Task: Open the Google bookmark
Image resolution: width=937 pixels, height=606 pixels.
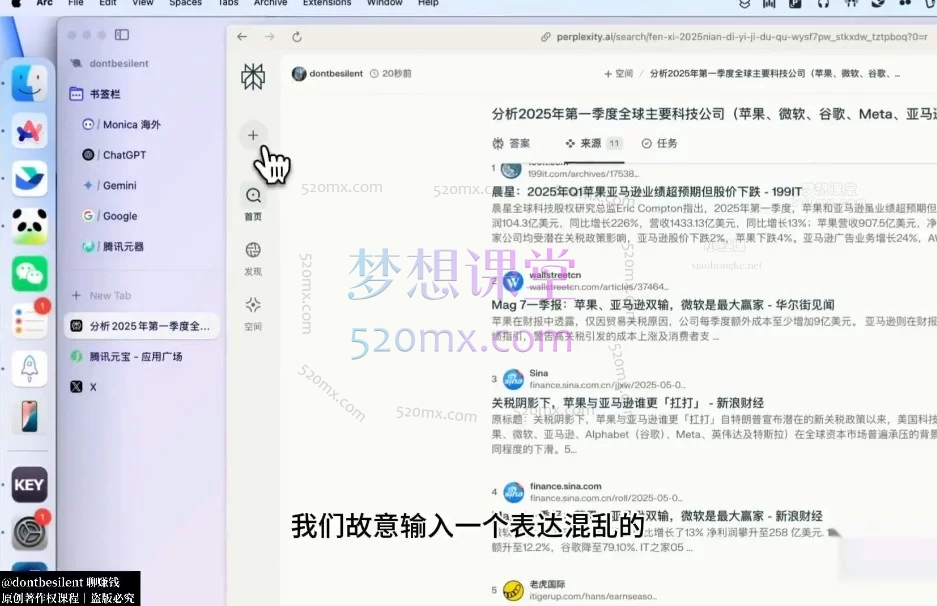Action: tap(110, 216)
